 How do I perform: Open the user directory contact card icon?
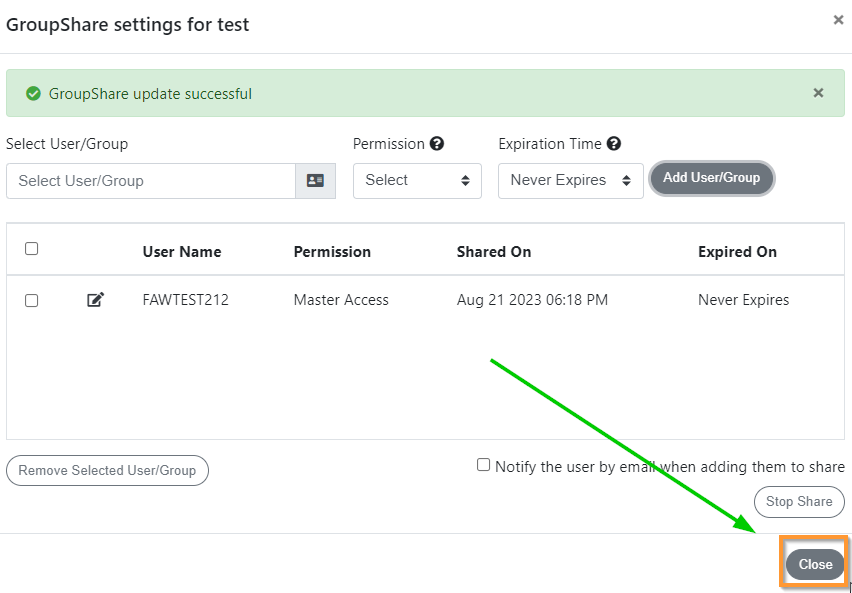[315, 180]
